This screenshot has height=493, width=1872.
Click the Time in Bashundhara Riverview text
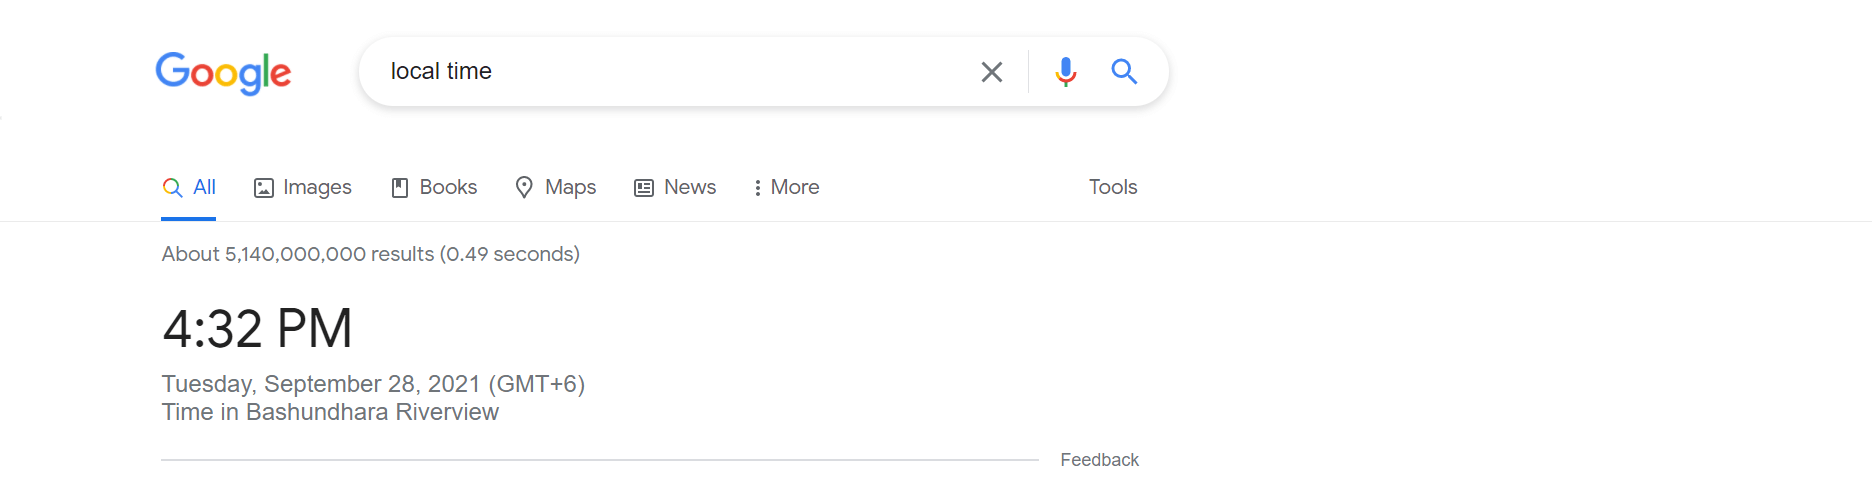[330, 412]
